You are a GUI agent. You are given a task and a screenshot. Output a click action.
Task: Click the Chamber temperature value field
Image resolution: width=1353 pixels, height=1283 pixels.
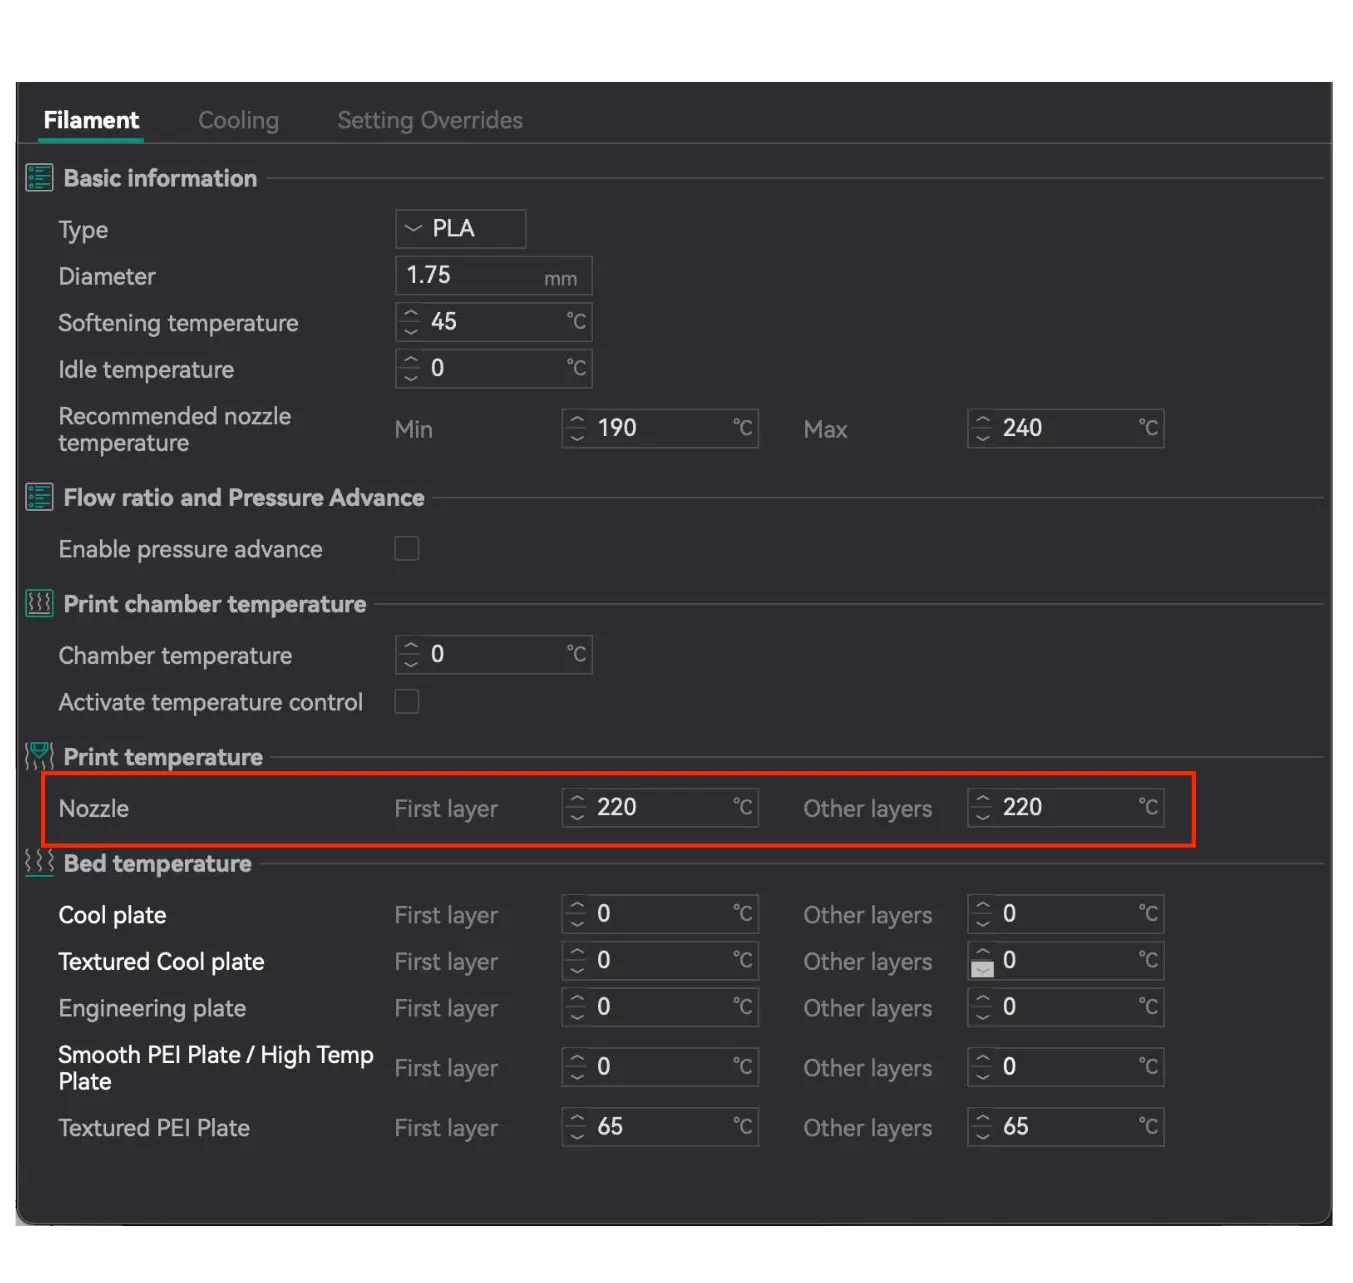pos(494,655)
